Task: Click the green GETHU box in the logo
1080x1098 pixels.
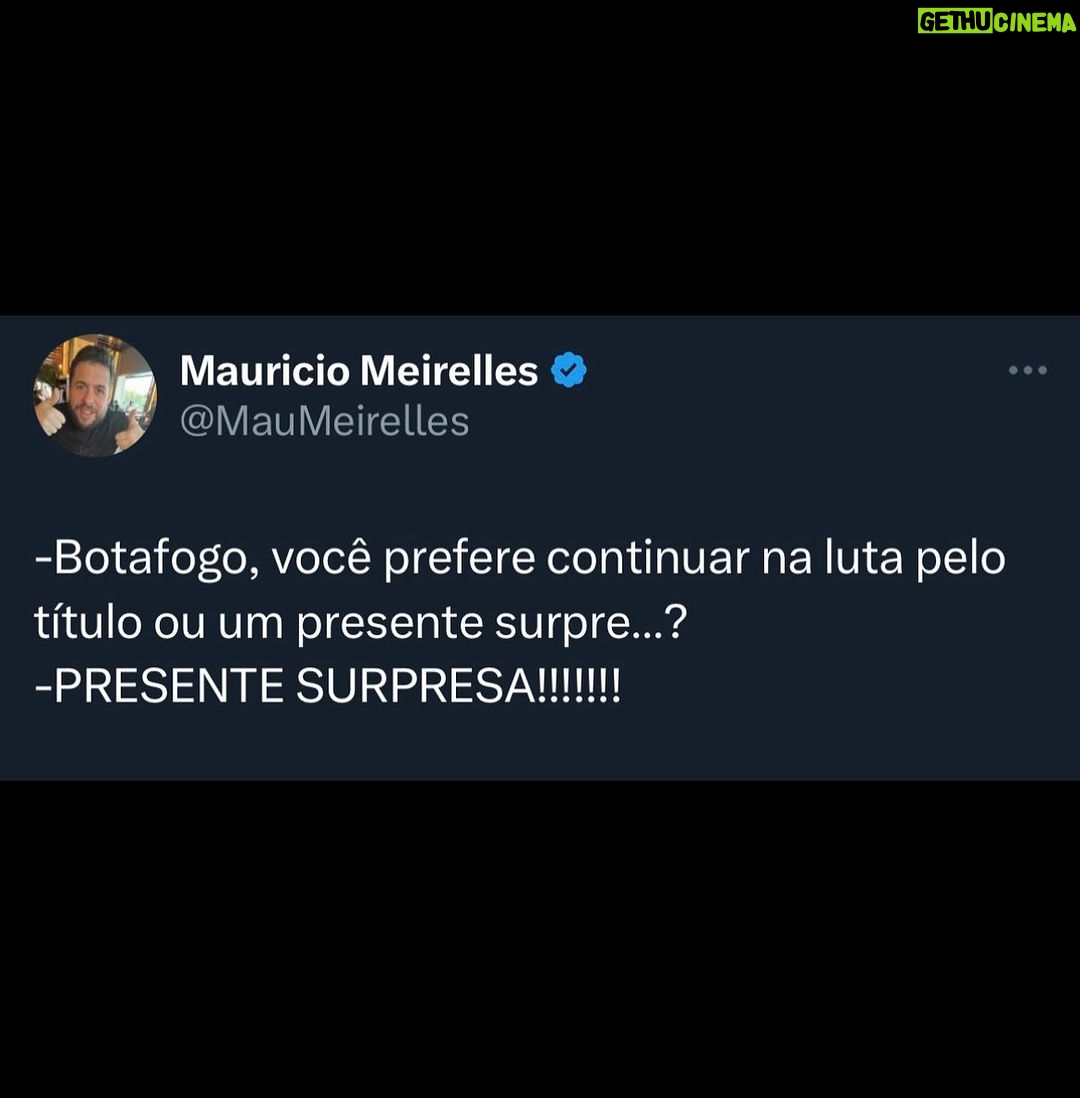Action: click(955, 22)
